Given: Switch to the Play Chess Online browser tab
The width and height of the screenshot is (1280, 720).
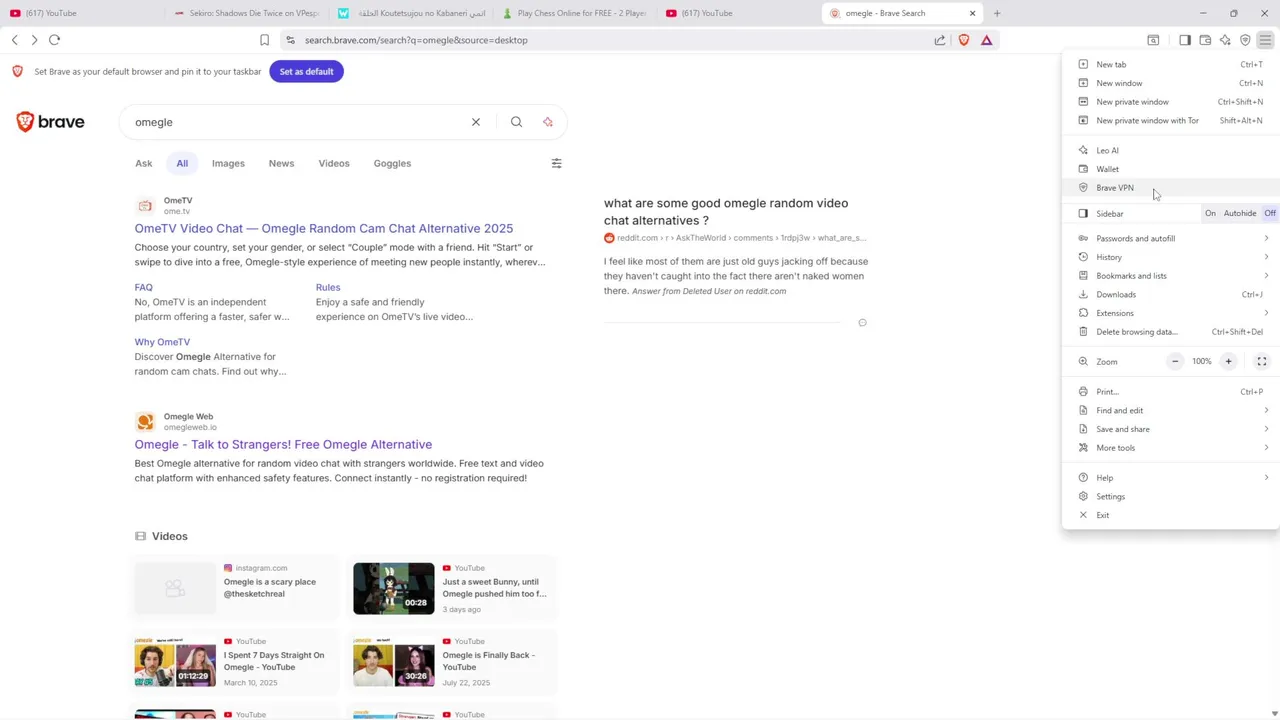Looking at the screenshot, I should click(x=575, y=13).
